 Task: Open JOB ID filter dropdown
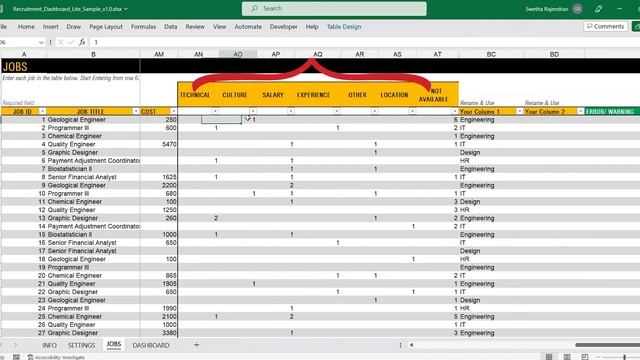(42, 111)
